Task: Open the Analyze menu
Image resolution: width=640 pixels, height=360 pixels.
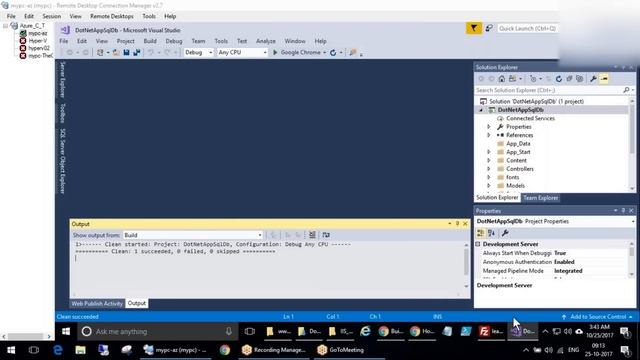Action: (x=266, y=41)
